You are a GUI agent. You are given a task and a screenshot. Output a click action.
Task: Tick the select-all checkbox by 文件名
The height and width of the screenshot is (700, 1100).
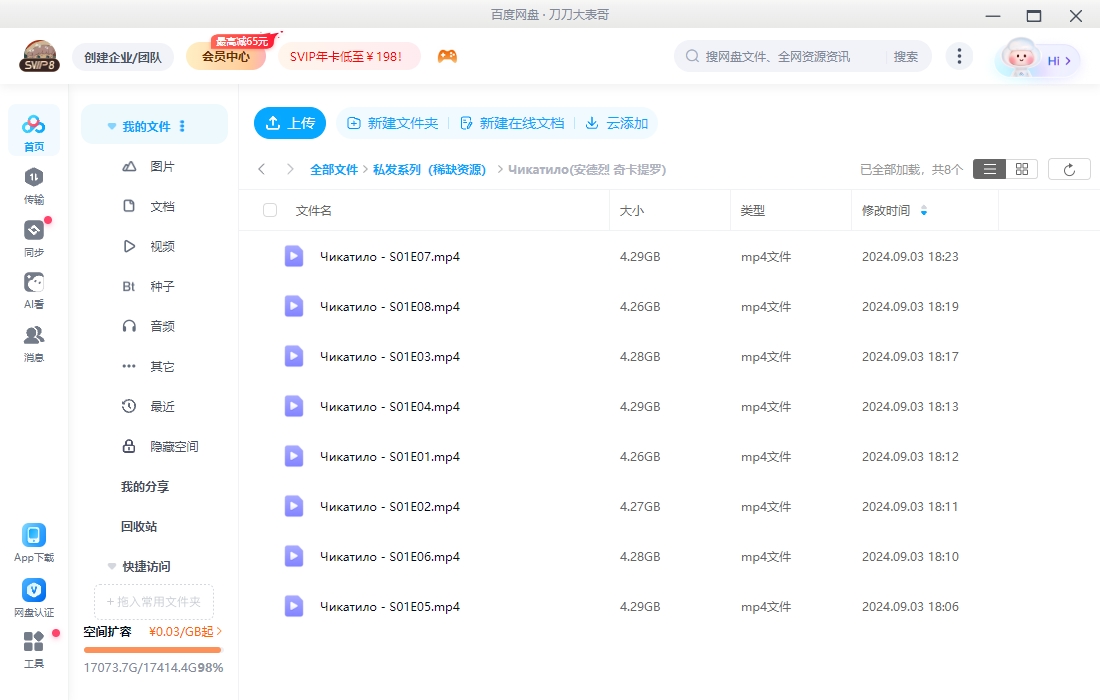(x=269, y=210)
